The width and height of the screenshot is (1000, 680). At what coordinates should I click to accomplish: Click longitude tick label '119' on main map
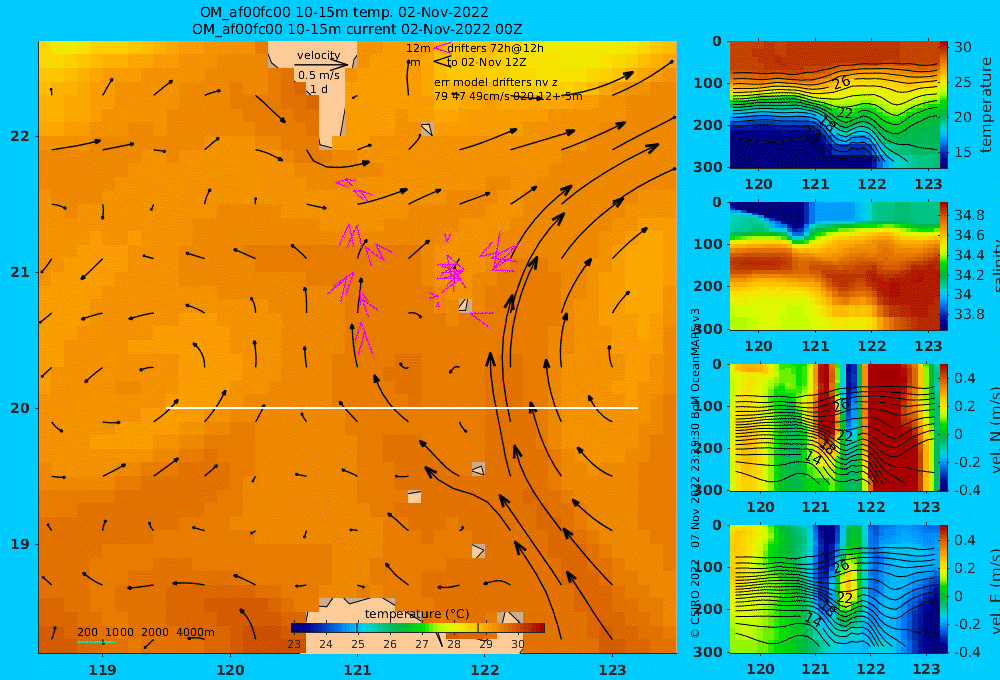103,670
